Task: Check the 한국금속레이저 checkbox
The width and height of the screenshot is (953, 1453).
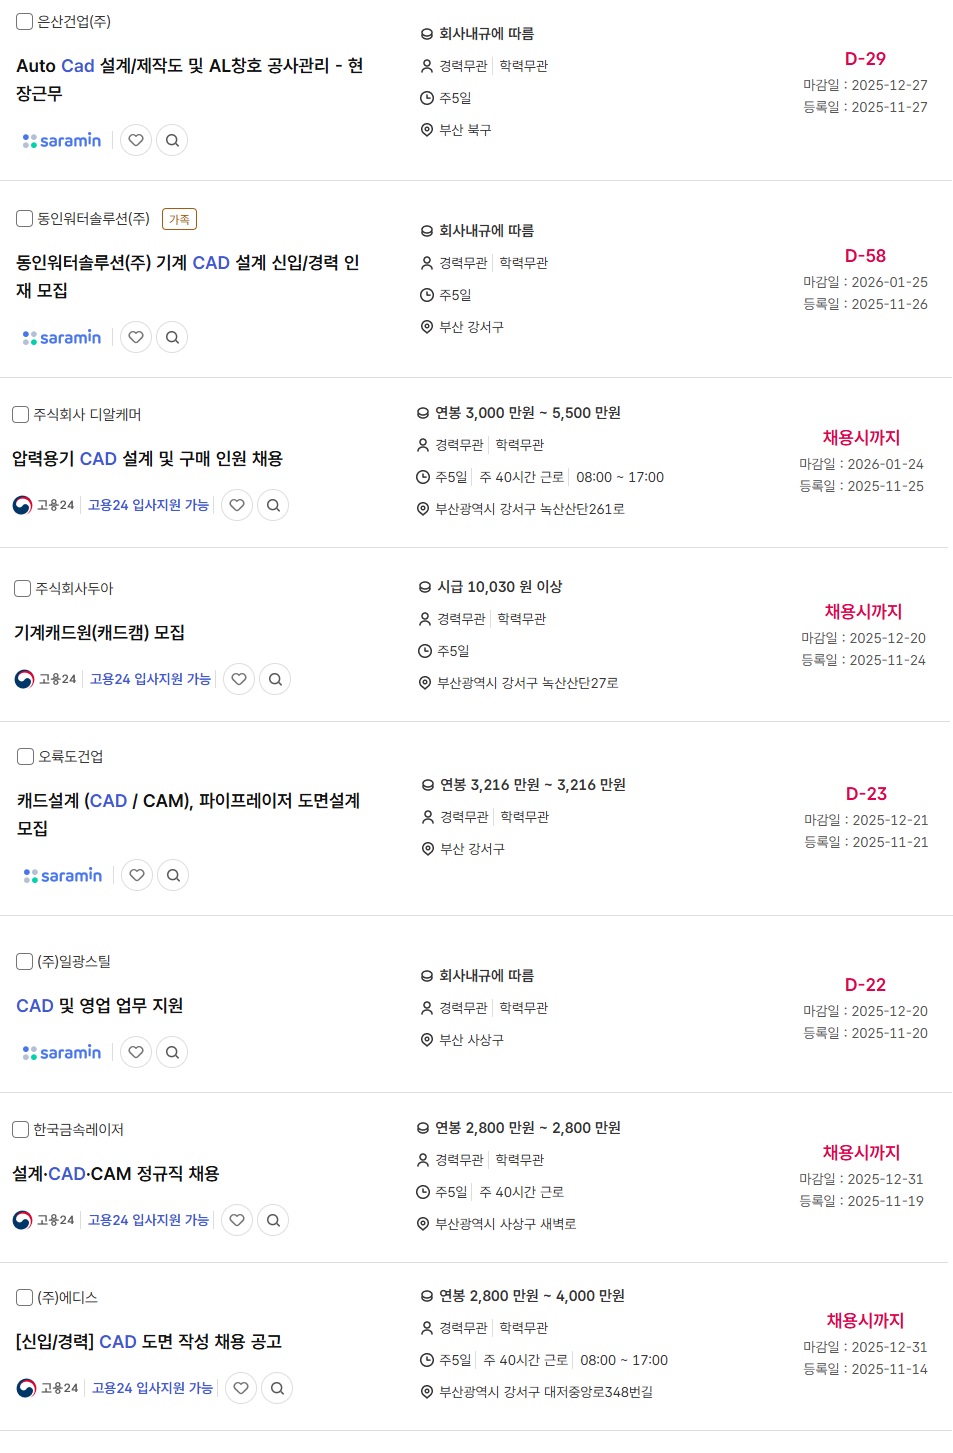Action: pyautogui.click(x=21, y=1129)
